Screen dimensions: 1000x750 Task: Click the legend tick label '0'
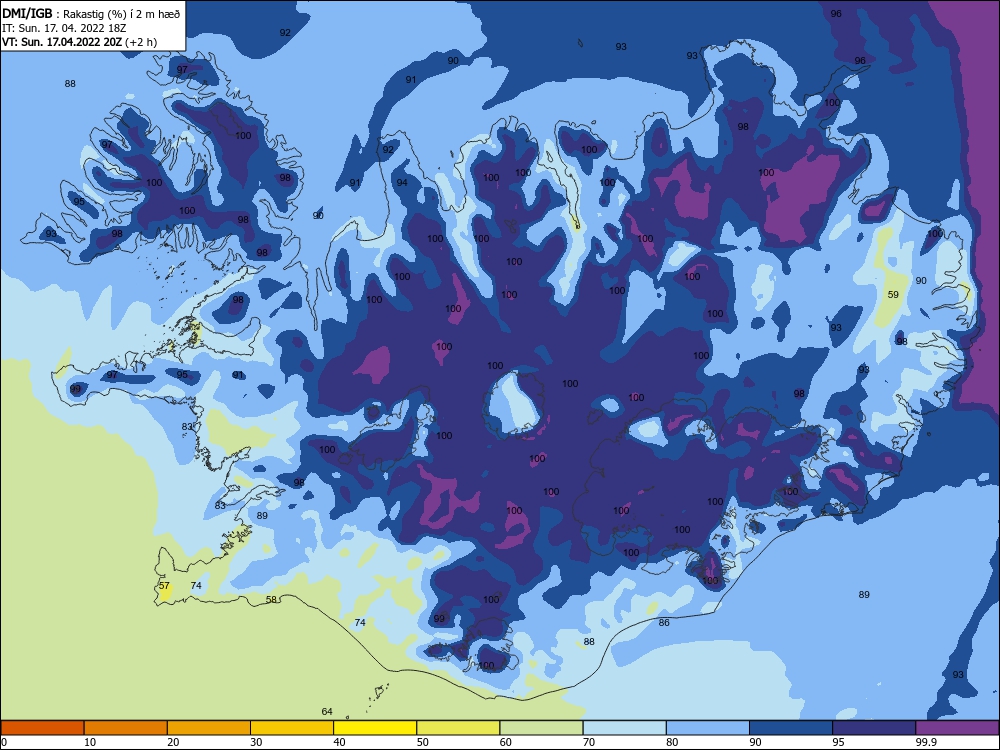(x=4, y=742)
